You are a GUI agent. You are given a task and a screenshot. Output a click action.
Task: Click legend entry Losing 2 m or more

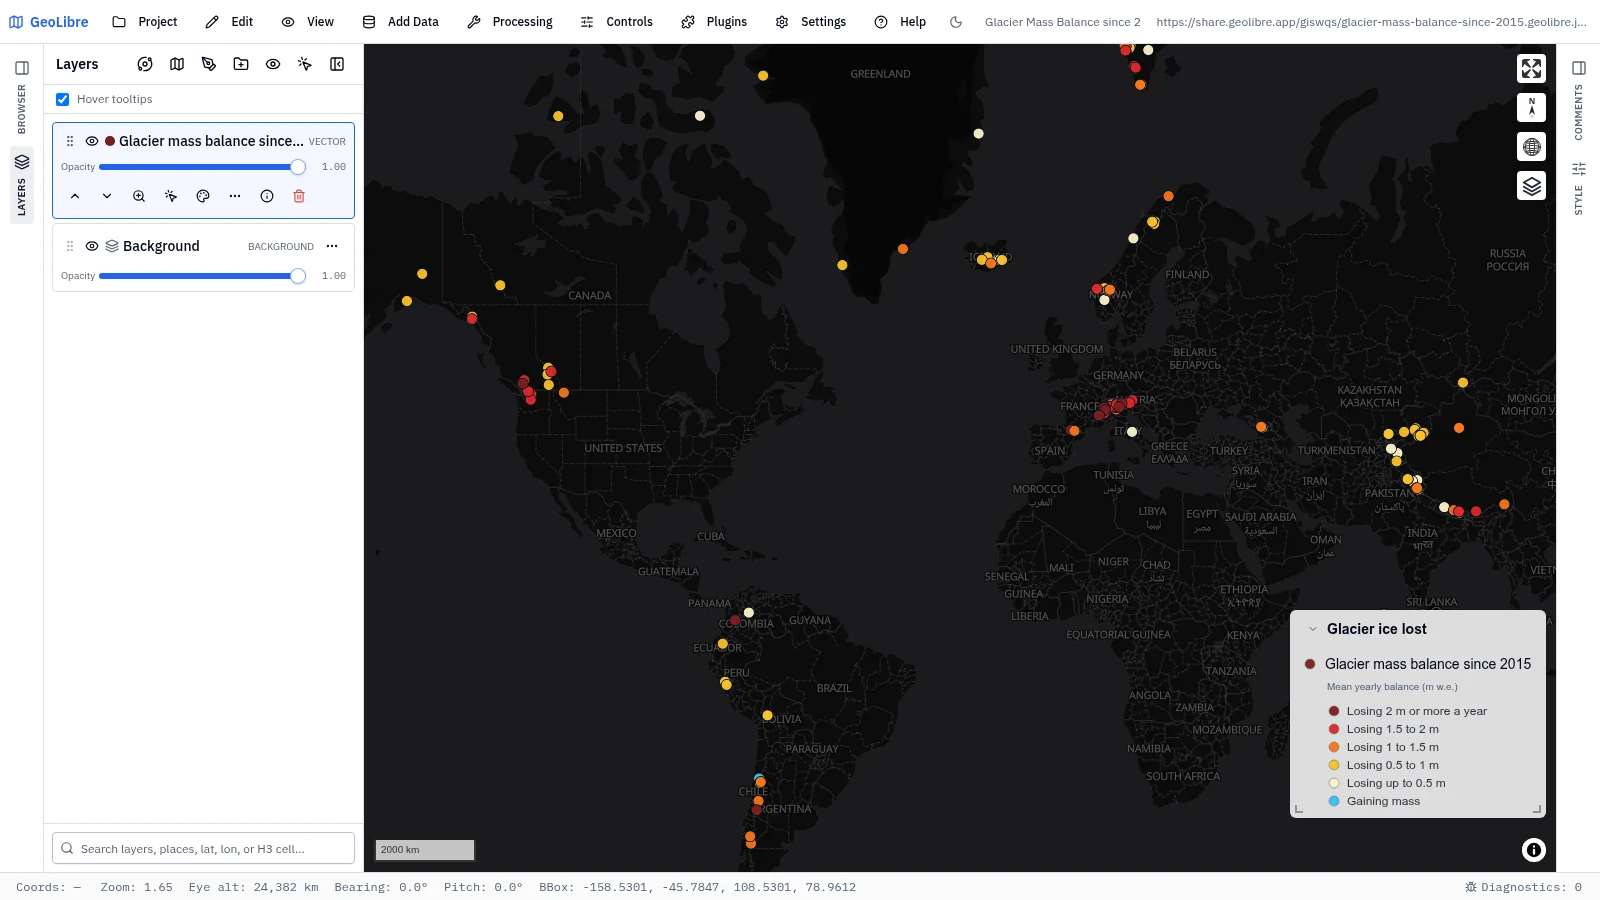click(x=1416, y=711)
